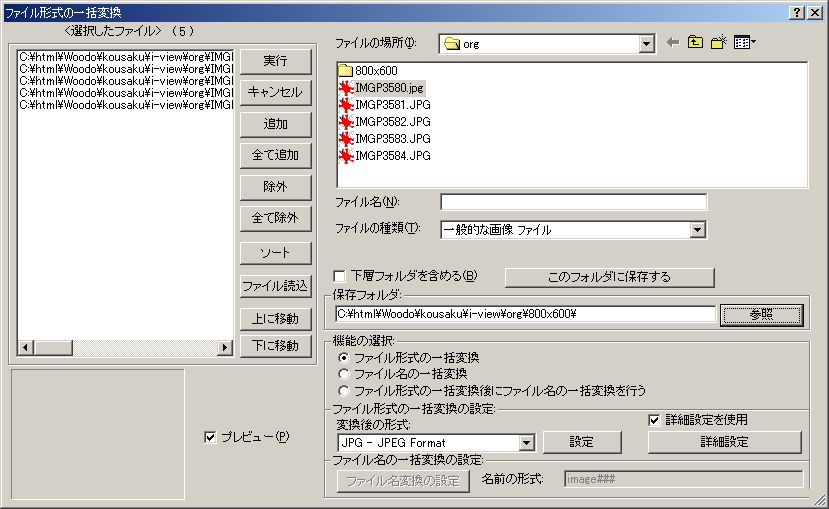Open the 変換後の形式 JPG format dropdown
Screen dimensions: 829x509
pyautogui.click(x=526, y=443)
